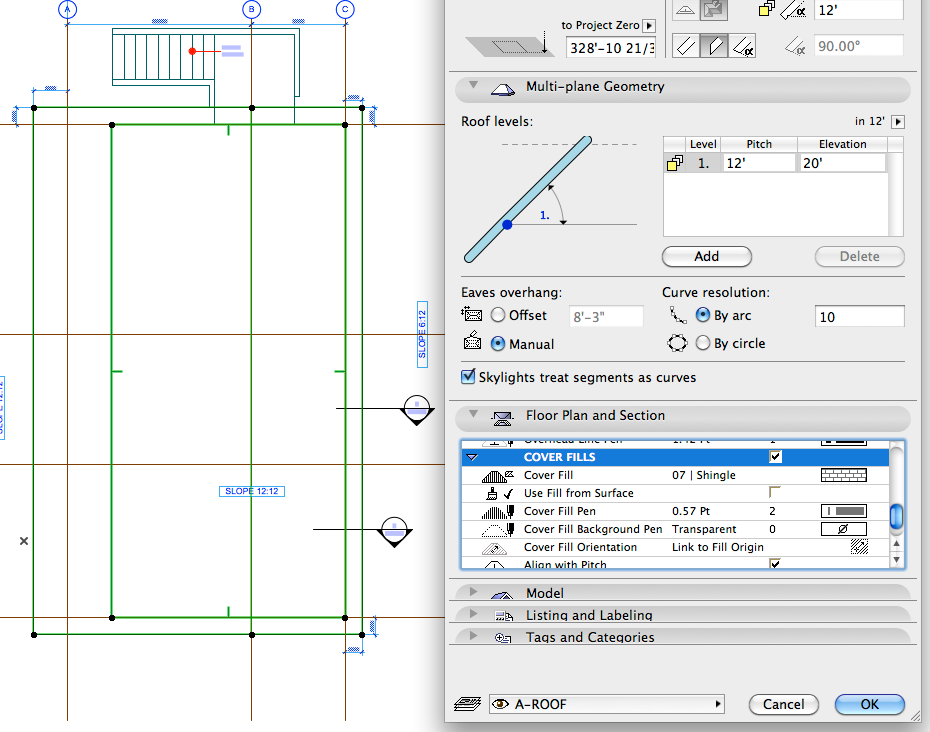This screenshot has width=930, height=732.
Task: Open the Cover Fill Pen color swatch
Action: pyautogui.click(x=843, y=511)
